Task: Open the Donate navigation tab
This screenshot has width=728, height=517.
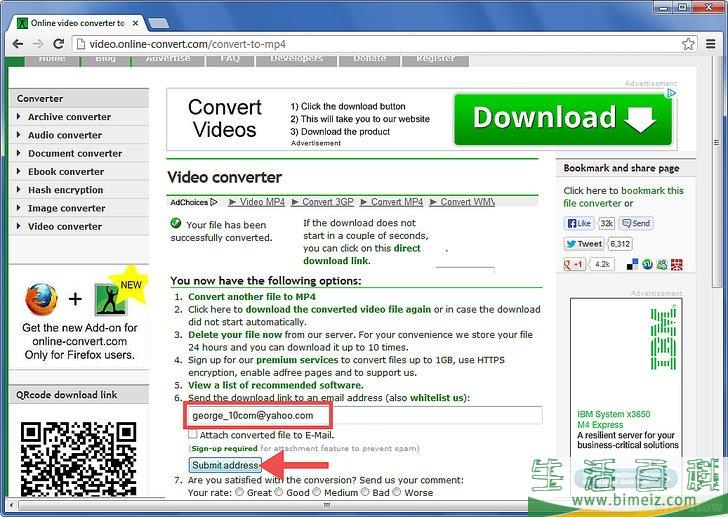Action: (x=370, y=60)
